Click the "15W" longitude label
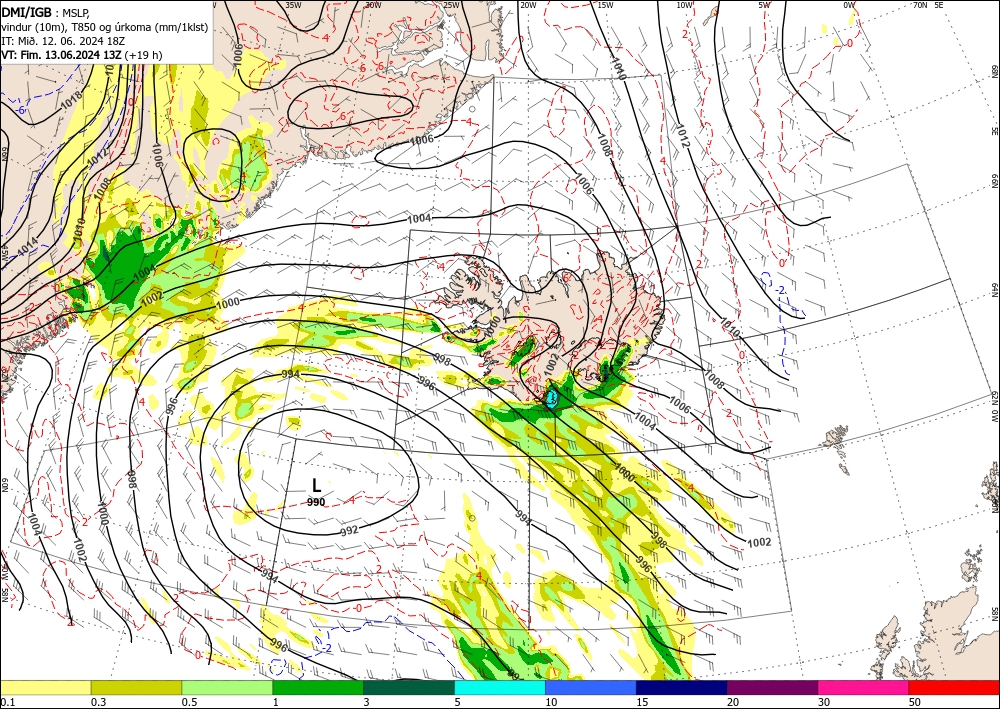Screen dimensions: 1000x709 point(606,5)
